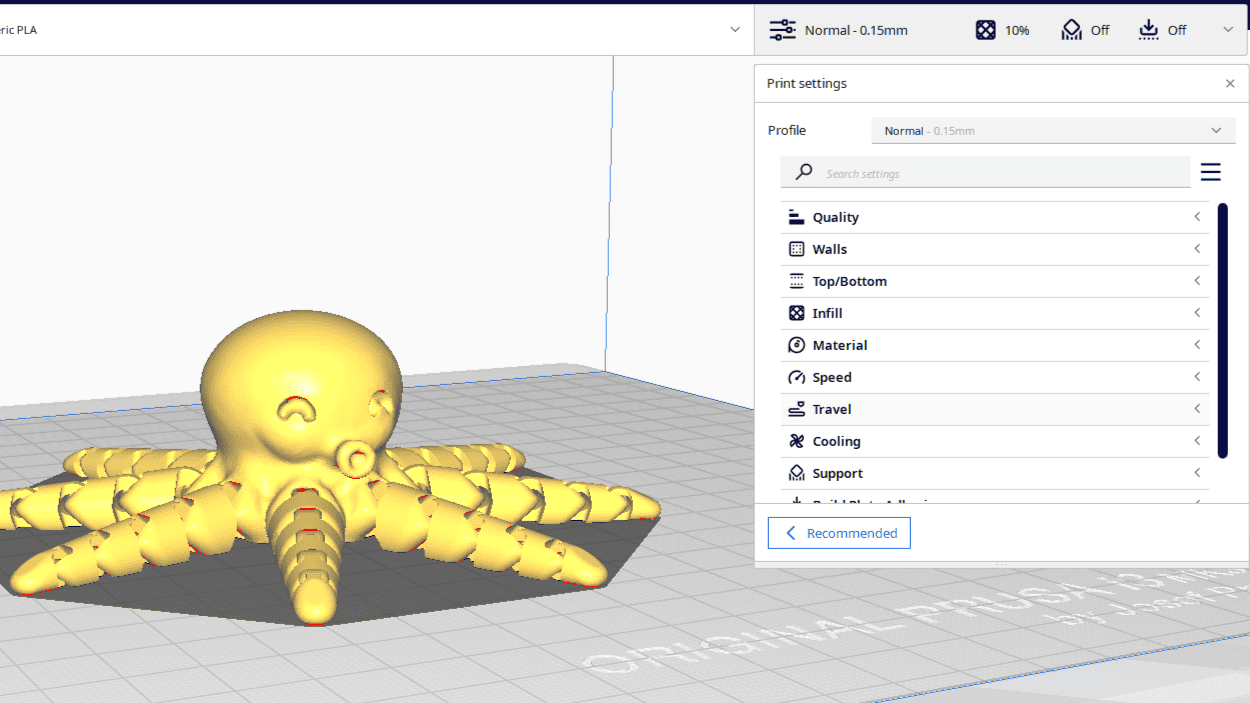Switch back to Recommended settings view
The height and width of the screenshot is (703, 1250).
[839, 533]
